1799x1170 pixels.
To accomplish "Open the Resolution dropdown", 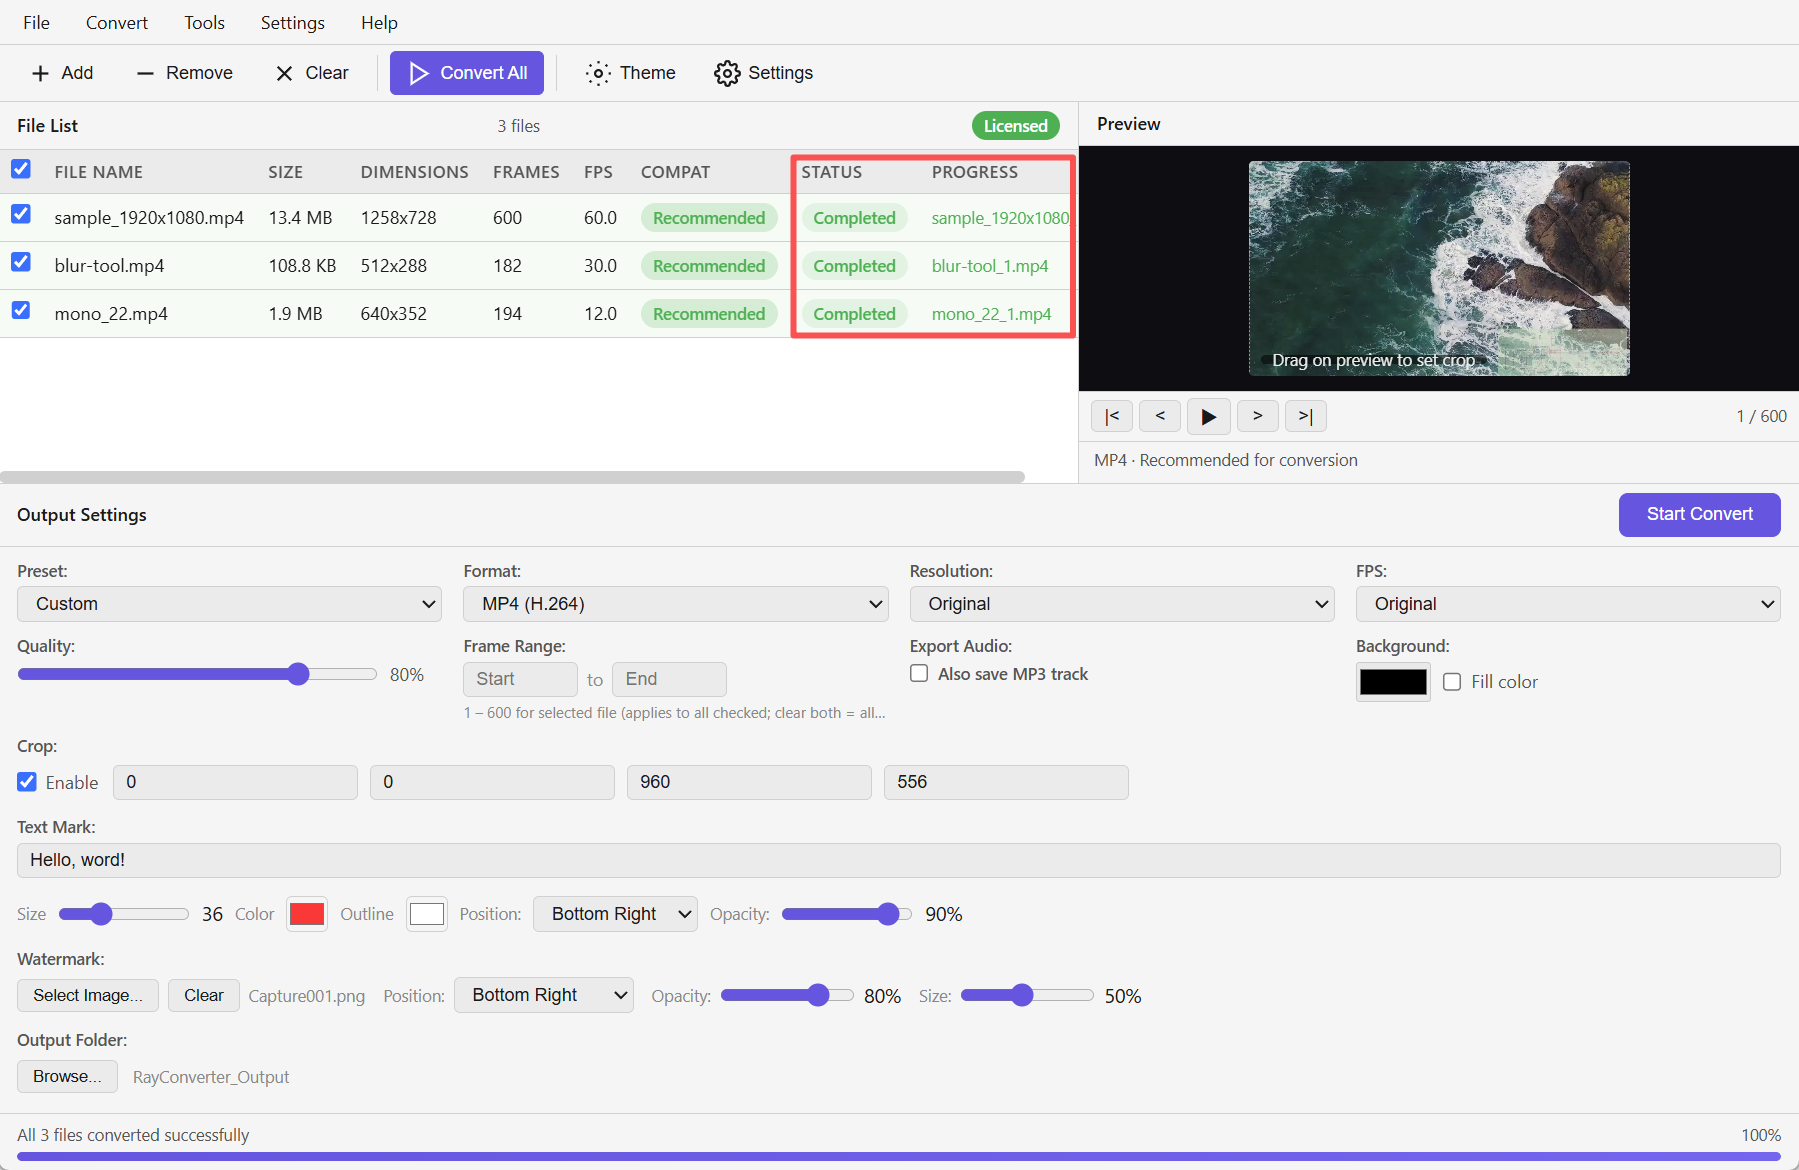I will tap(1122, 604).
